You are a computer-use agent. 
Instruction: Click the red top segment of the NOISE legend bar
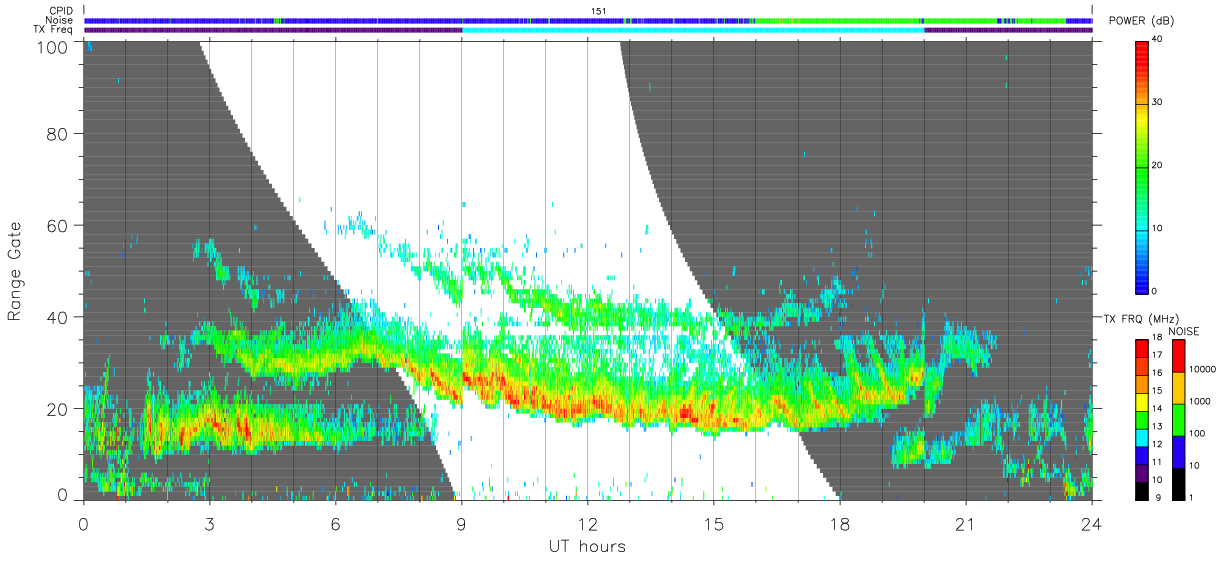tap(1177, 355)
